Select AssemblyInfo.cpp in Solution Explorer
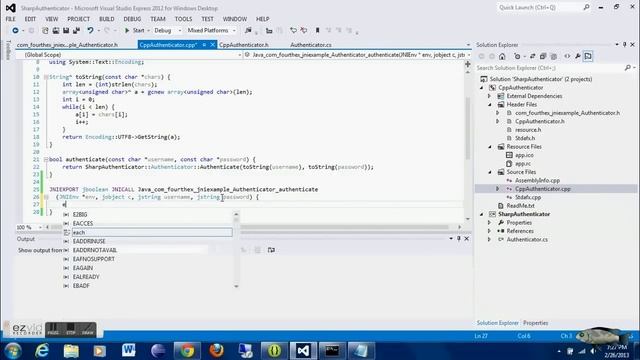The height and width of the screenshot is (360, 640). pos(537,180)
